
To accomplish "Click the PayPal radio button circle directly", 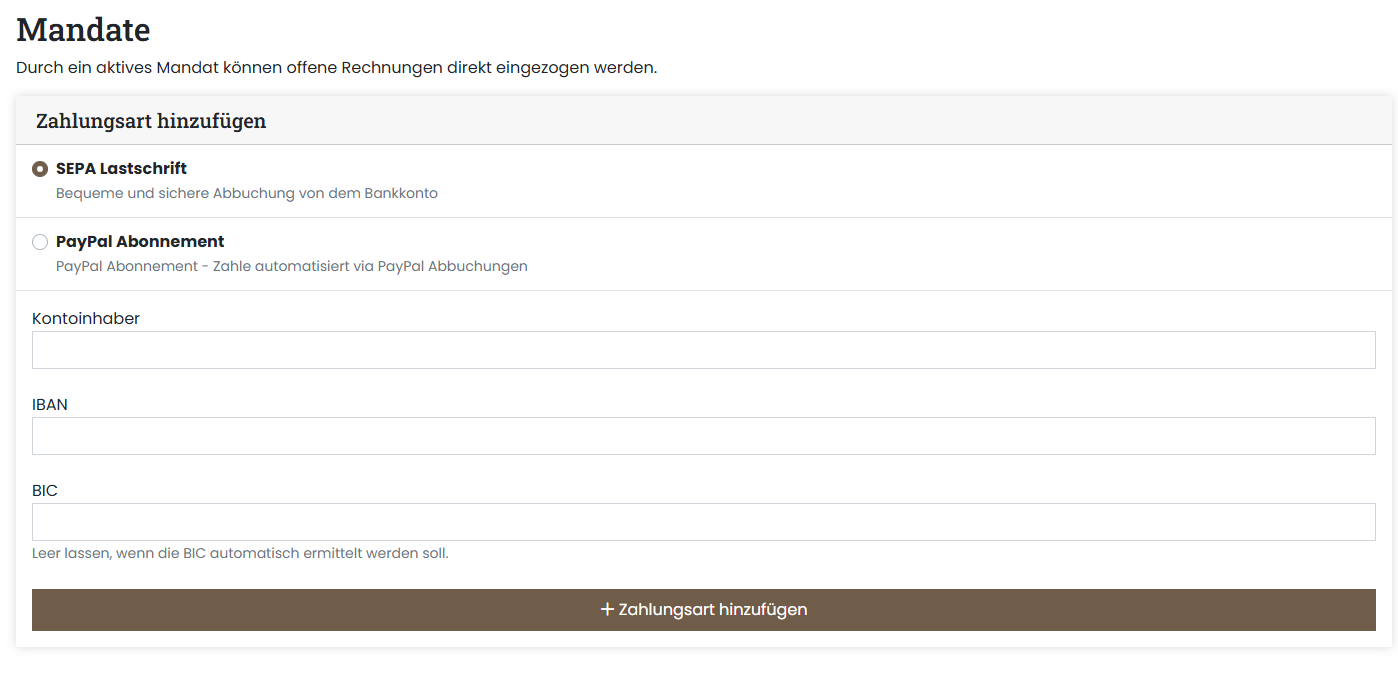I will tap(40, 241).
